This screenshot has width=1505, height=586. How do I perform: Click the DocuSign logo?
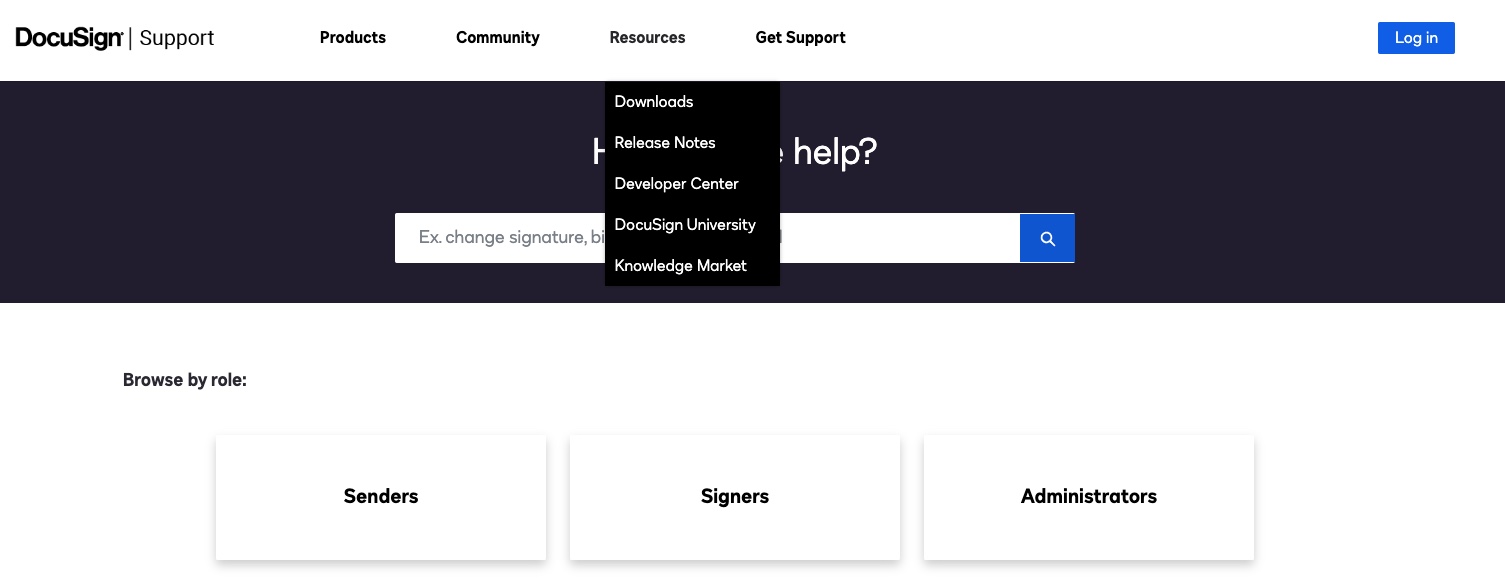(x=67, y=37)
